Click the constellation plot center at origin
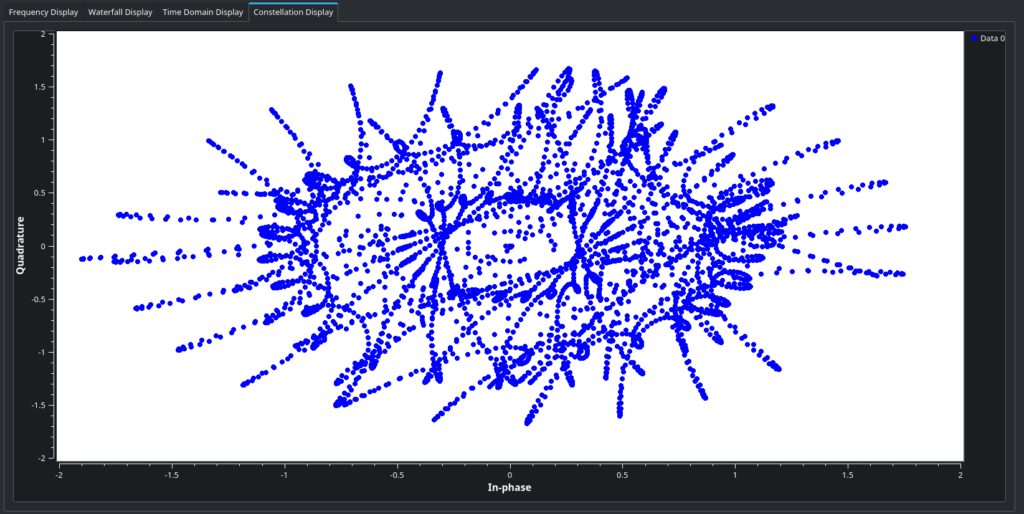The height and width of the screenshot is (514, 1024). point(510,246)
